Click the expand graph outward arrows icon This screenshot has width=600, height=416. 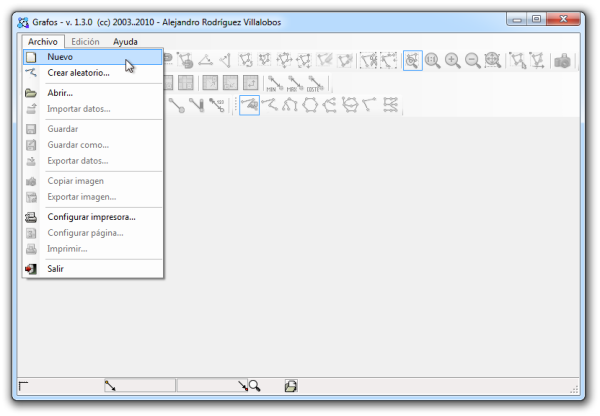pos(284,60)
